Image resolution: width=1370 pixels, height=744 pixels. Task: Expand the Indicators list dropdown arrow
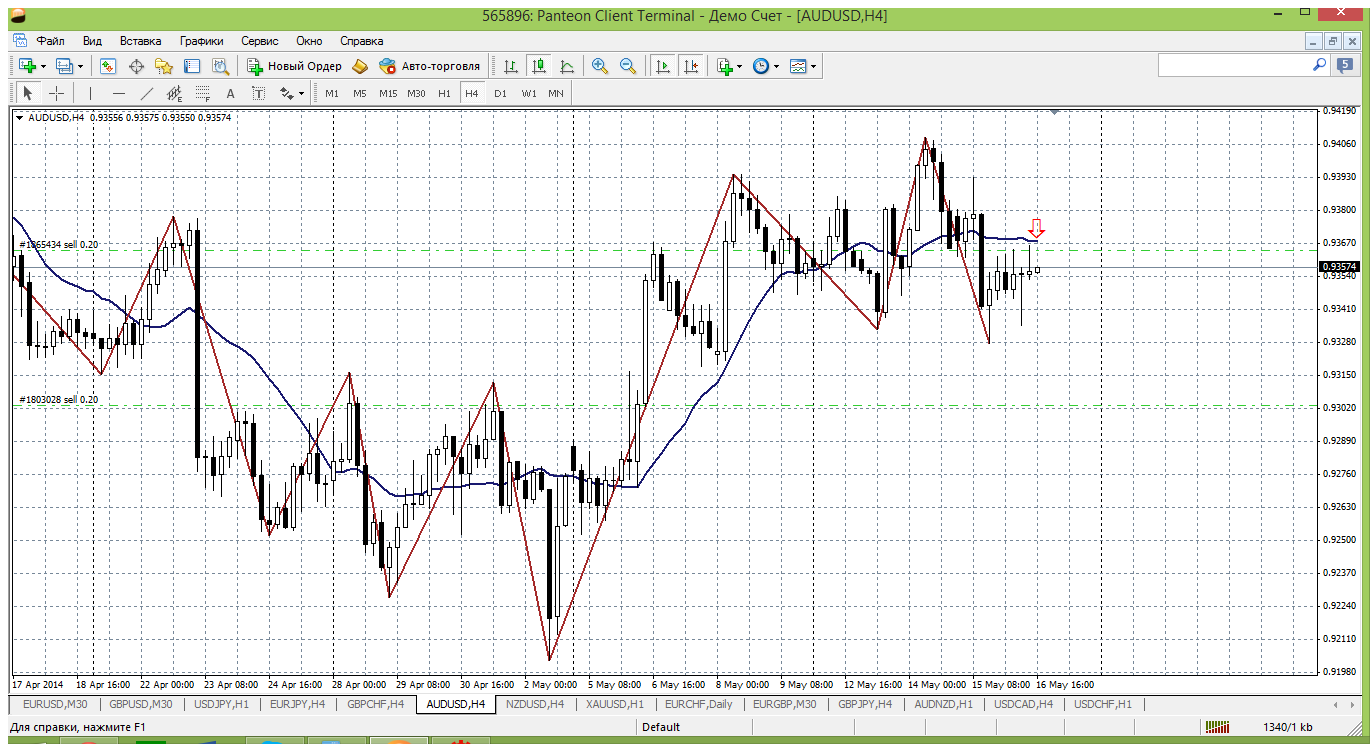tap(739, 67)
